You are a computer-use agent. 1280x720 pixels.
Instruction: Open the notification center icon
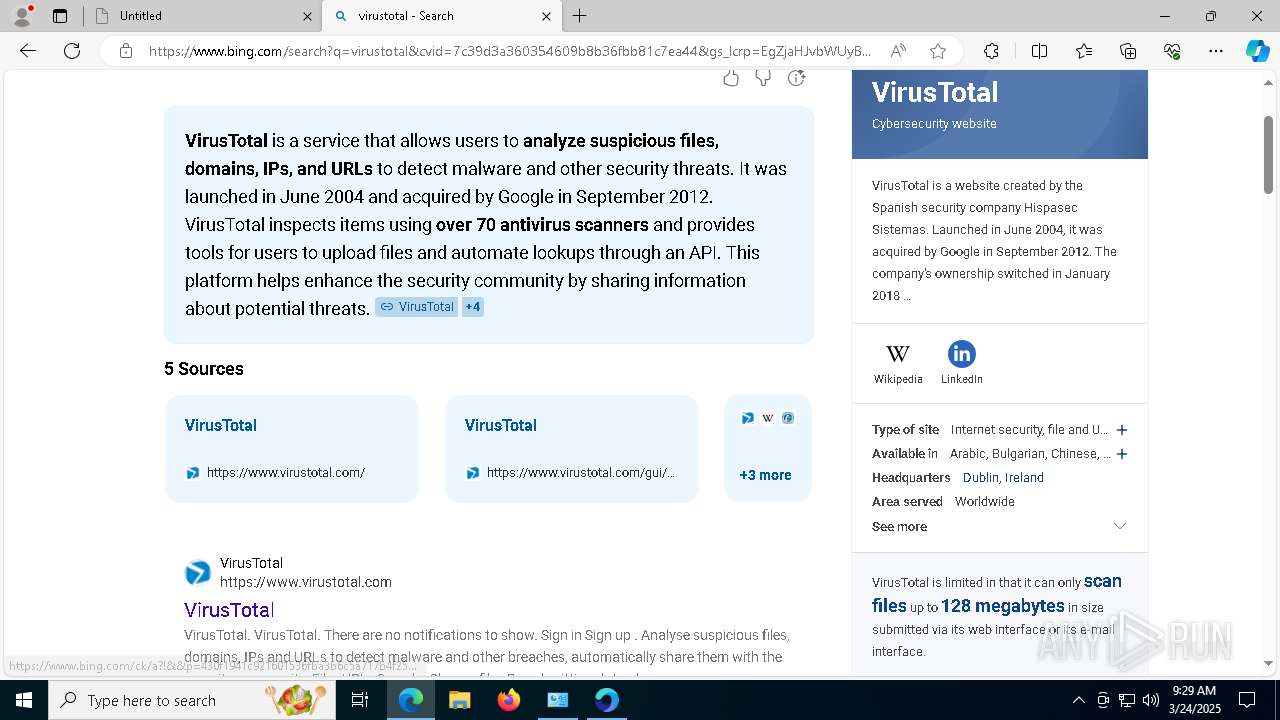coord(1247,700)
